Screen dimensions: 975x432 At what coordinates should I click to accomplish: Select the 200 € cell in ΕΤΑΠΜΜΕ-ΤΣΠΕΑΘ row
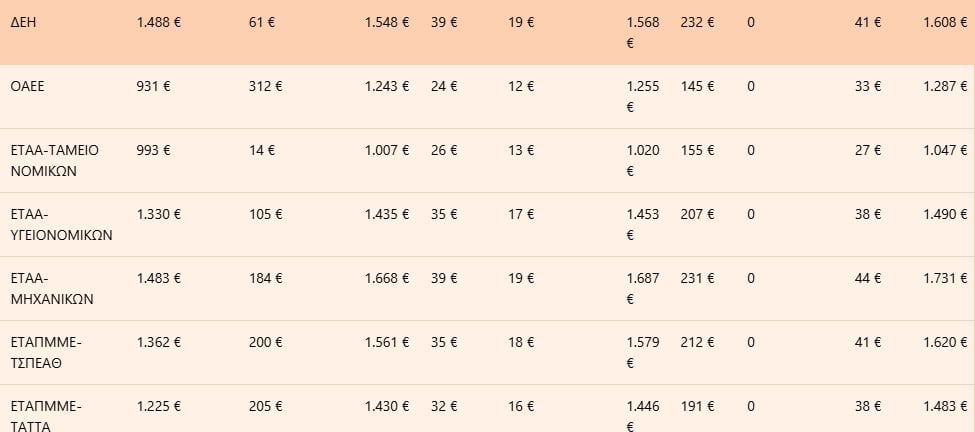point(266,342)
